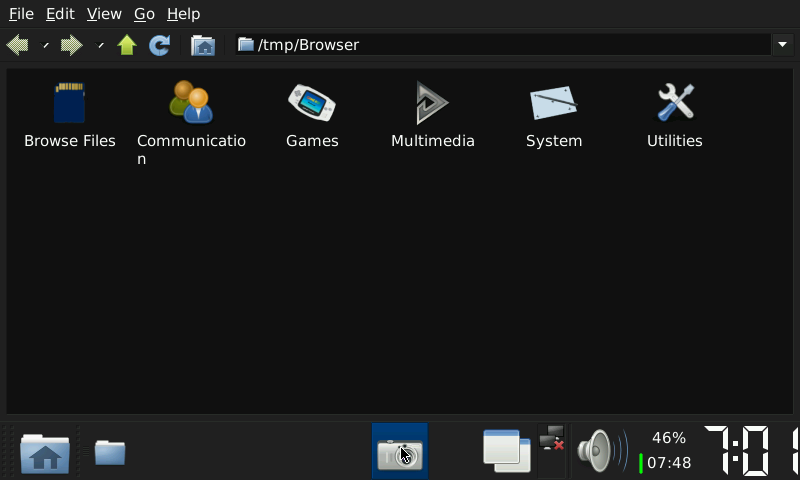Screen dimensions: 800x480
Task: Click the green Back arrow
Action: tap(17, 45)
